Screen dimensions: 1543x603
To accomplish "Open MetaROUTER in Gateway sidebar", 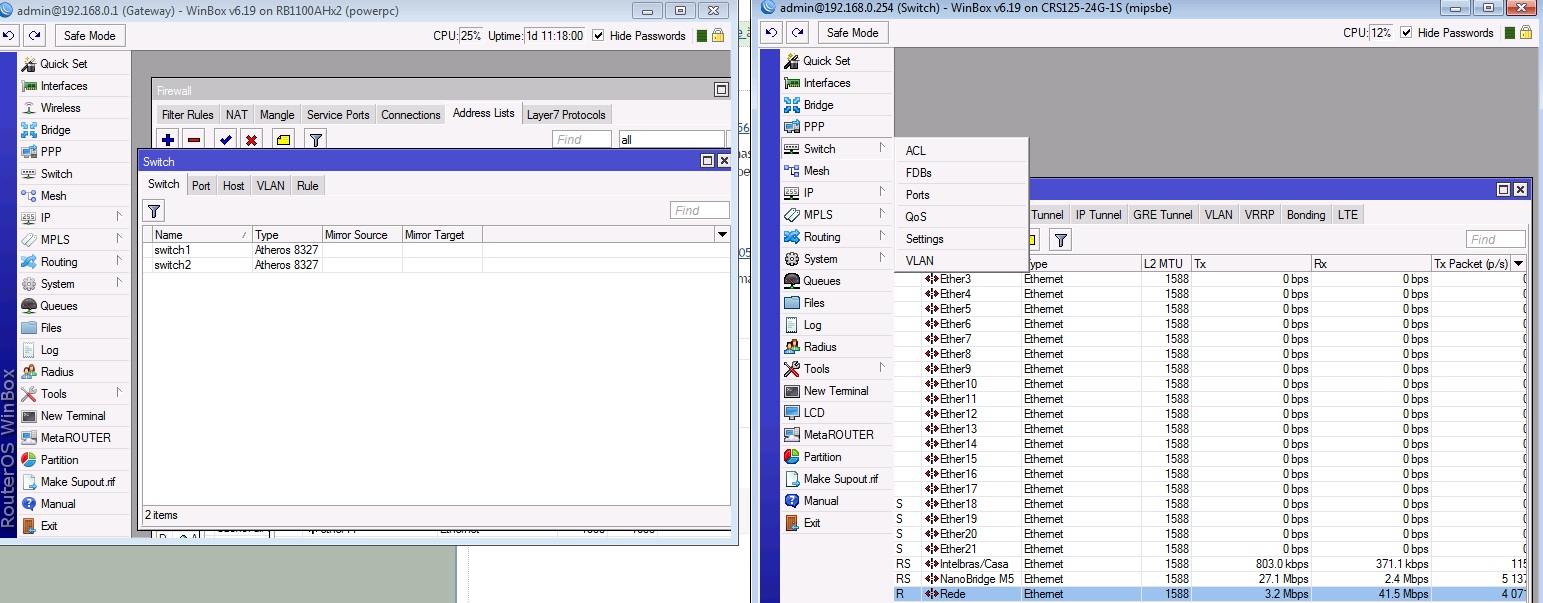I will click(x=75, y=438).
